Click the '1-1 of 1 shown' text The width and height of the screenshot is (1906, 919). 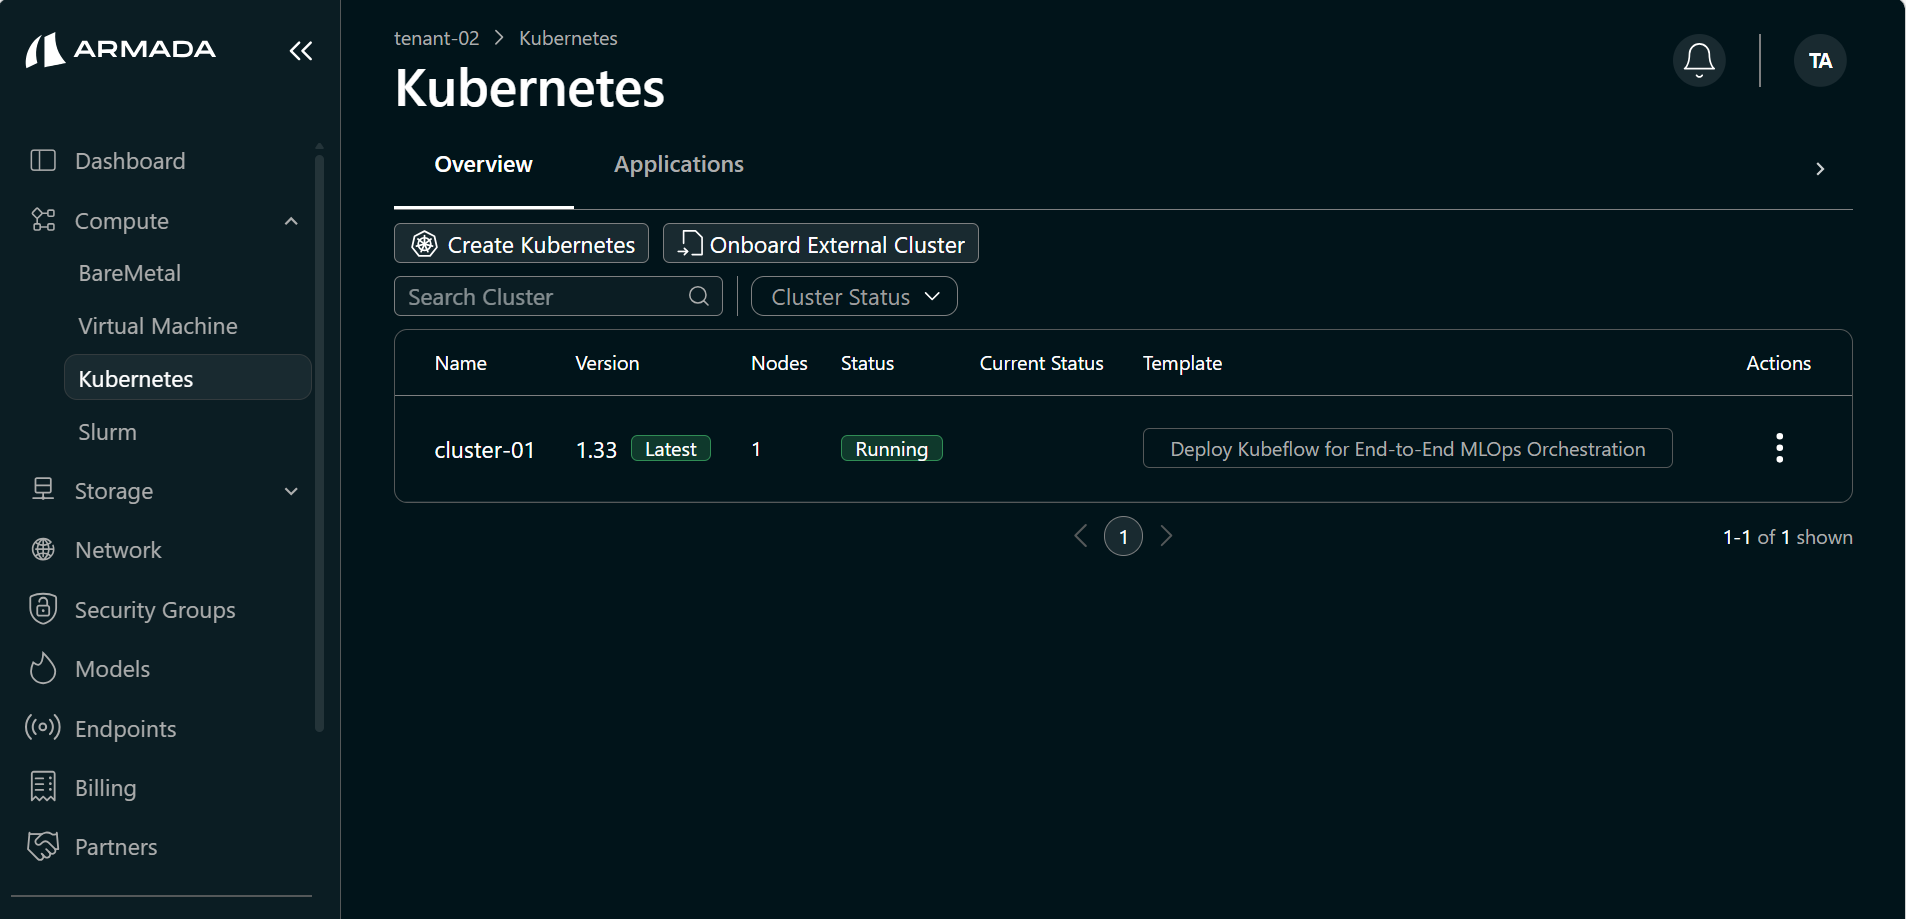pyautogui.click(x=1787, y=537)
